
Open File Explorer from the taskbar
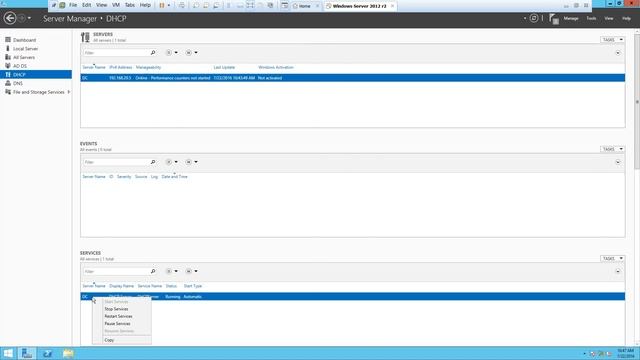point(68,353)
